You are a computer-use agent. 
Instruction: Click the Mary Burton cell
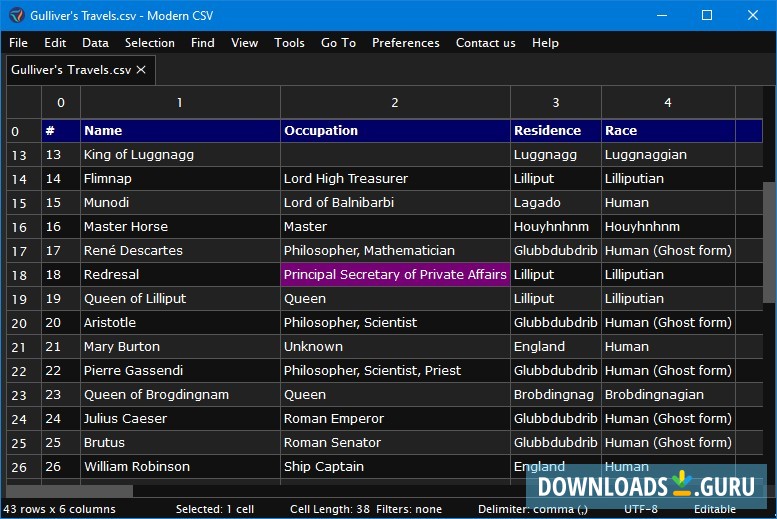coord(180,346)
